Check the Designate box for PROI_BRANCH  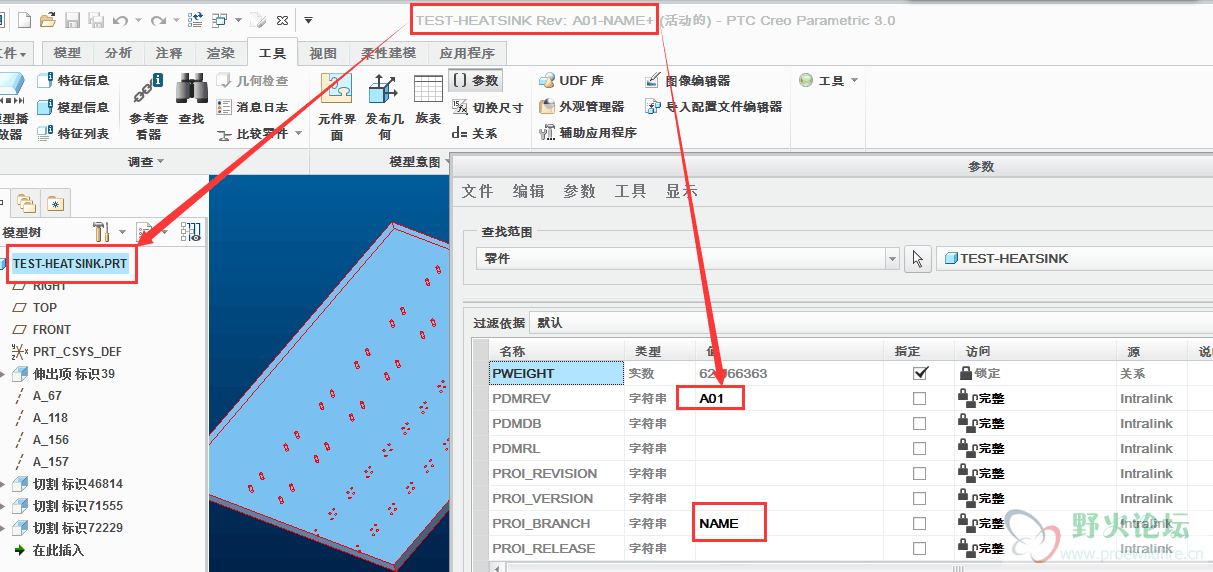pyautogui.click(x=920, y=523)
